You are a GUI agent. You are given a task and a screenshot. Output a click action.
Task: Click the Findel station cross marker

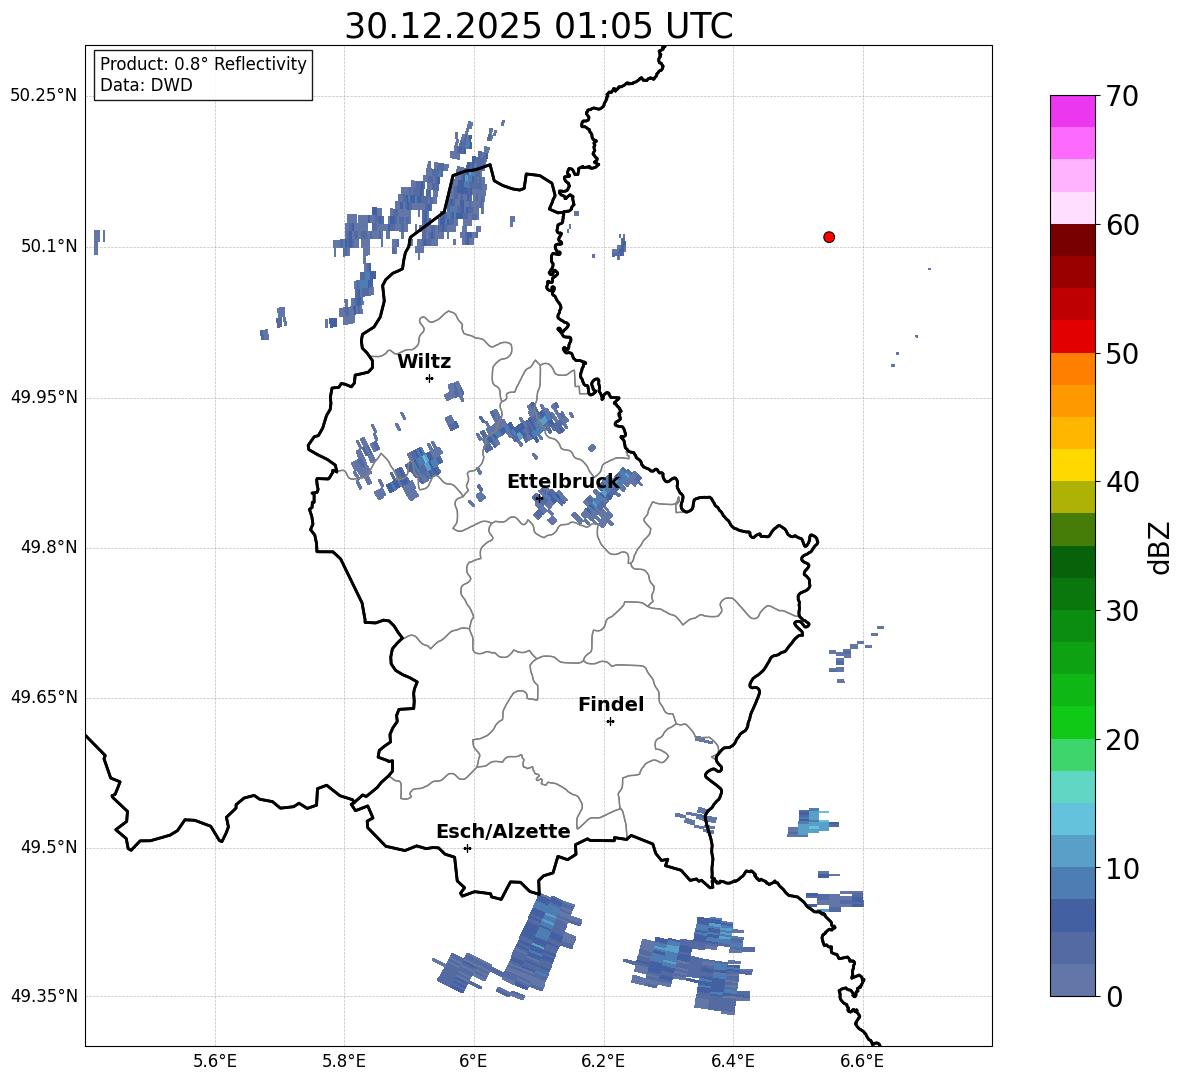coord(610,722)
